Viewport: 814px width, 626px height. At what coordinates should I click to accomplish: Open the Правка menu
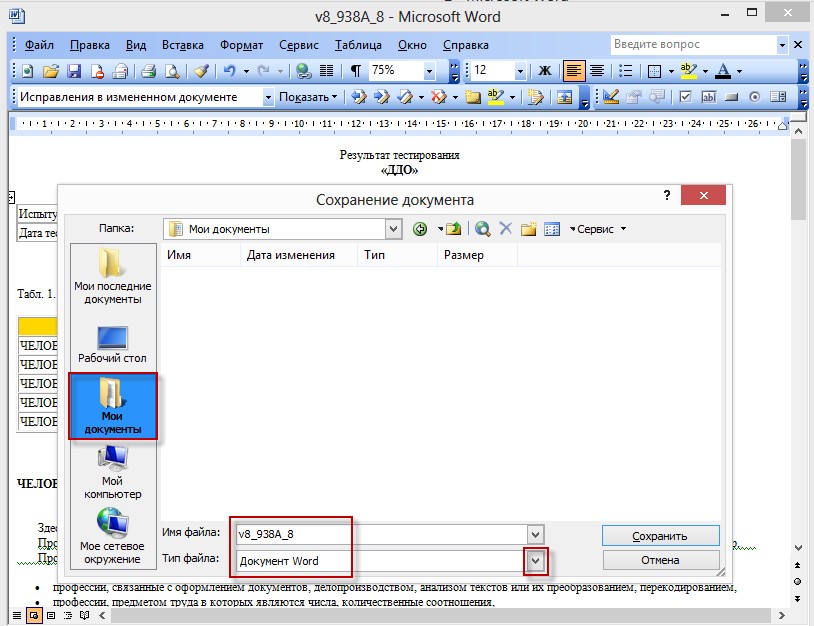point(90,45)
